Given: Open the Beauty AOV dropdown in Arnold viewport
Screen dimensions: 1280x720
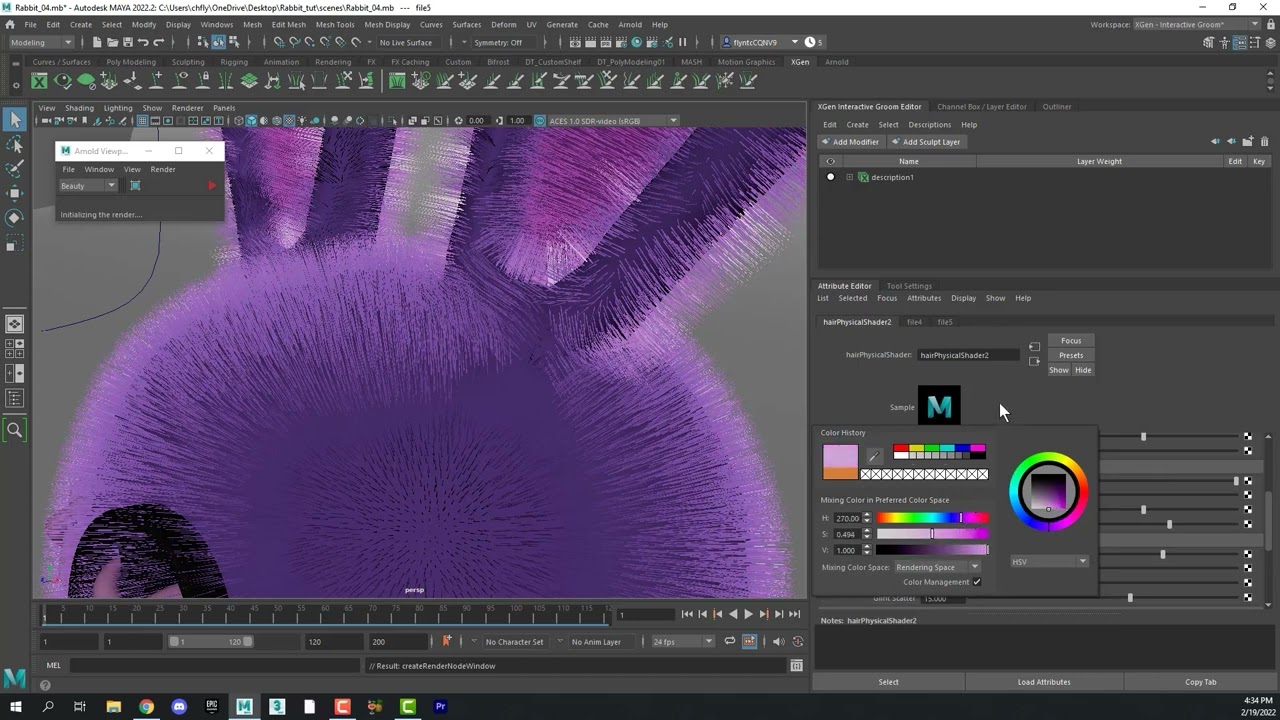Looking at the screenshot, I should click(88, 186).
